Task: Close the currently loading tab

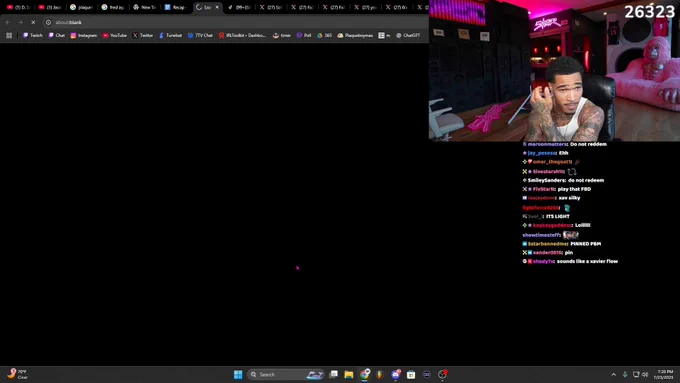Action: [x=217, y=7]
